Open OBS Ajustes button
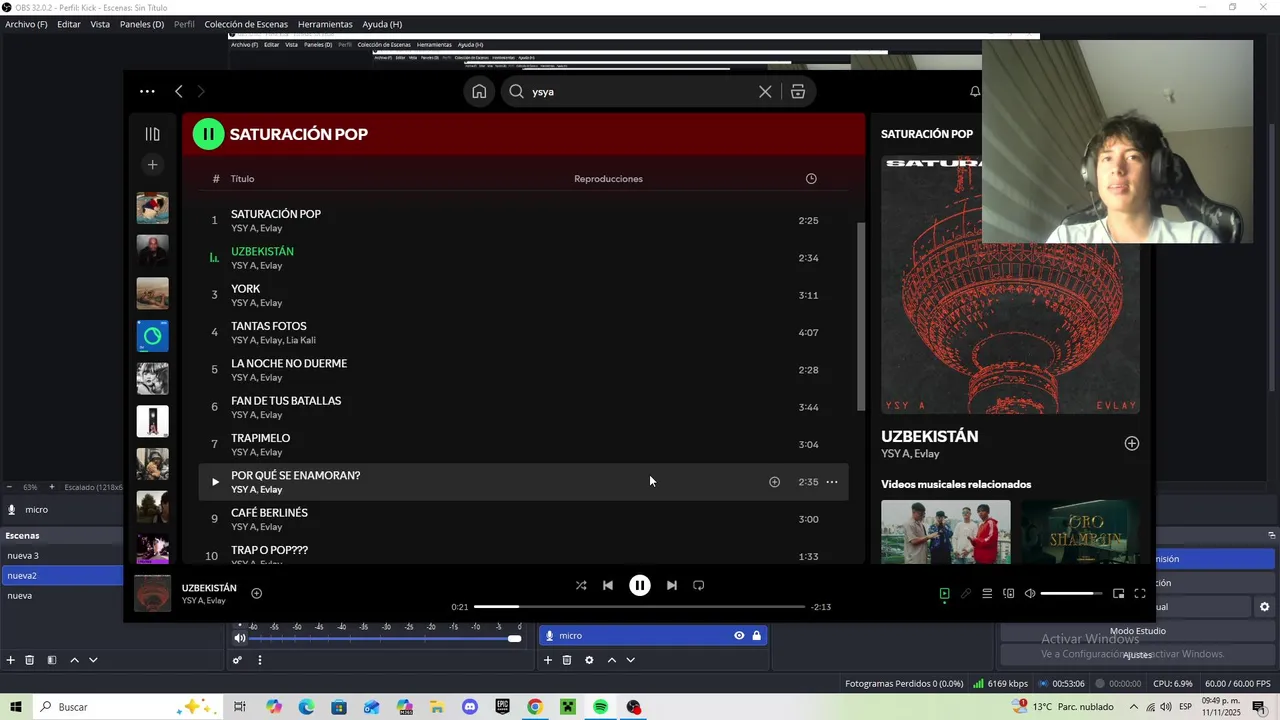 [x=1137, y=655]
